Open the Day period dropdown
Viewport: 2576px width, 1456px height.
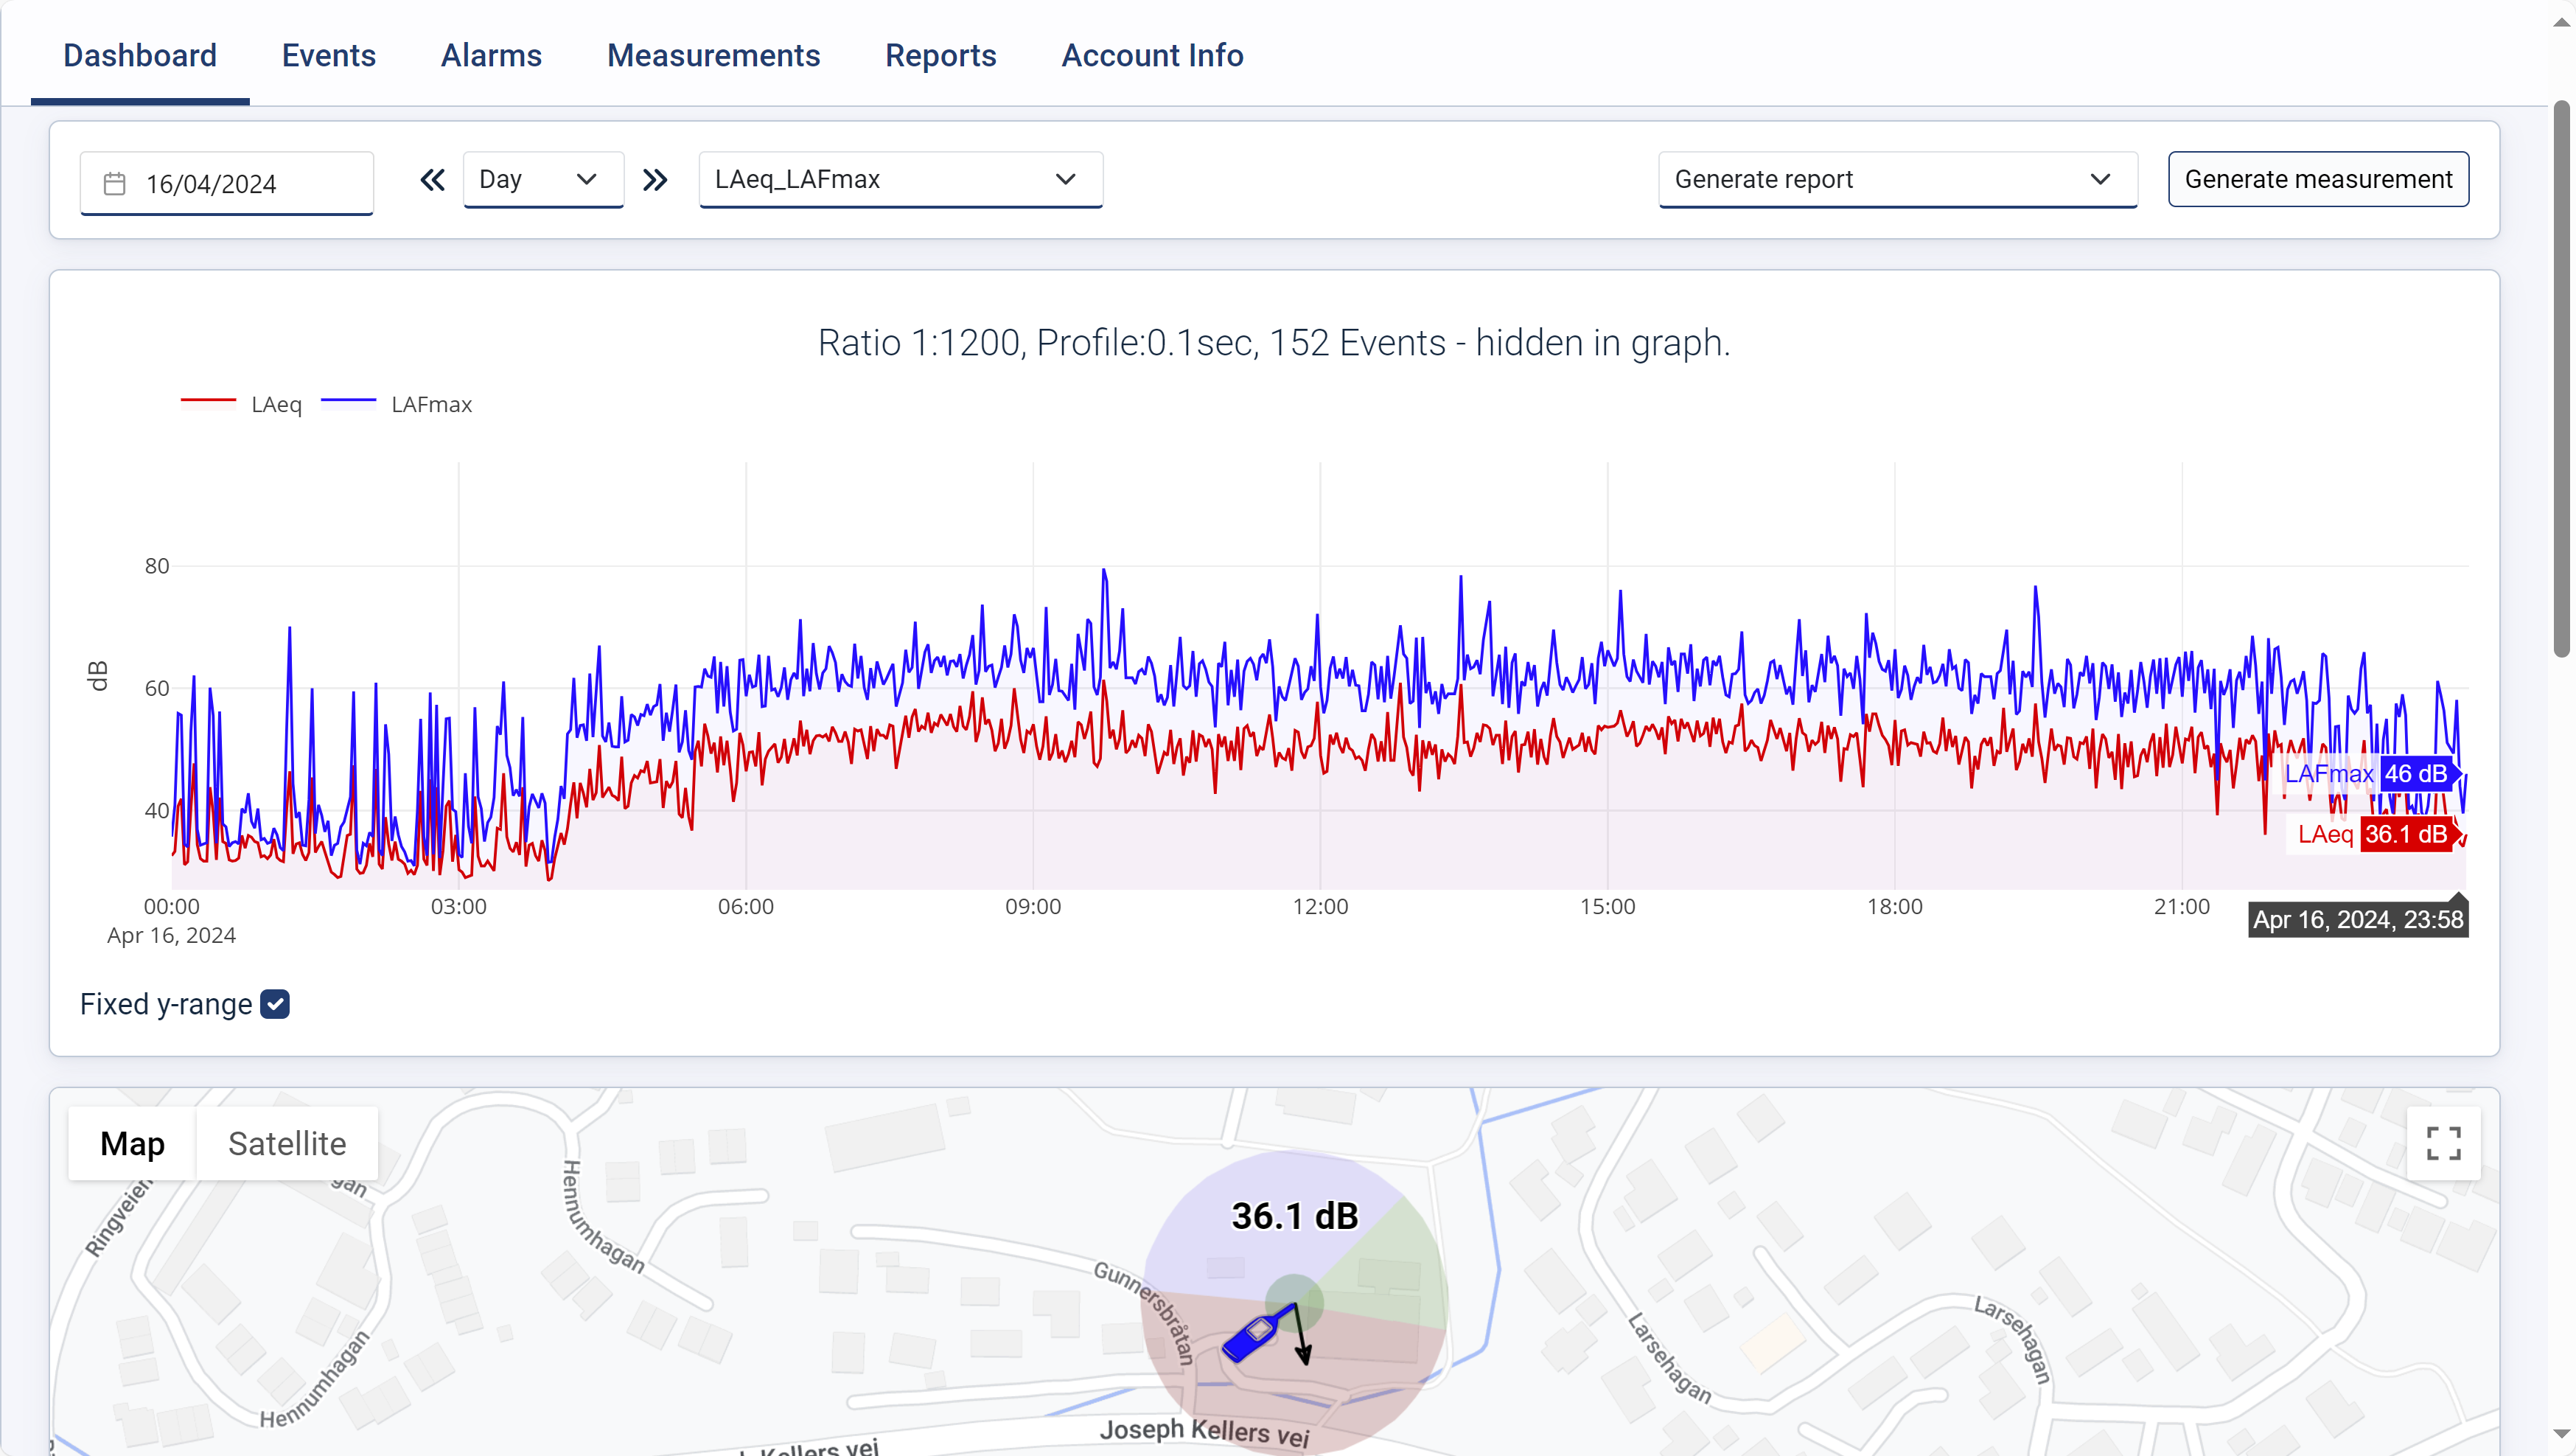click(543, 180)
